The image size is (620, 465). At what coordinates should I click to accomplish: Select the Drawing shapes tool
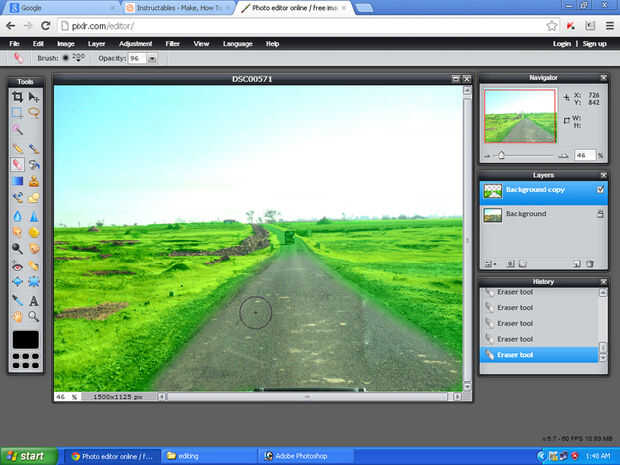34,198
